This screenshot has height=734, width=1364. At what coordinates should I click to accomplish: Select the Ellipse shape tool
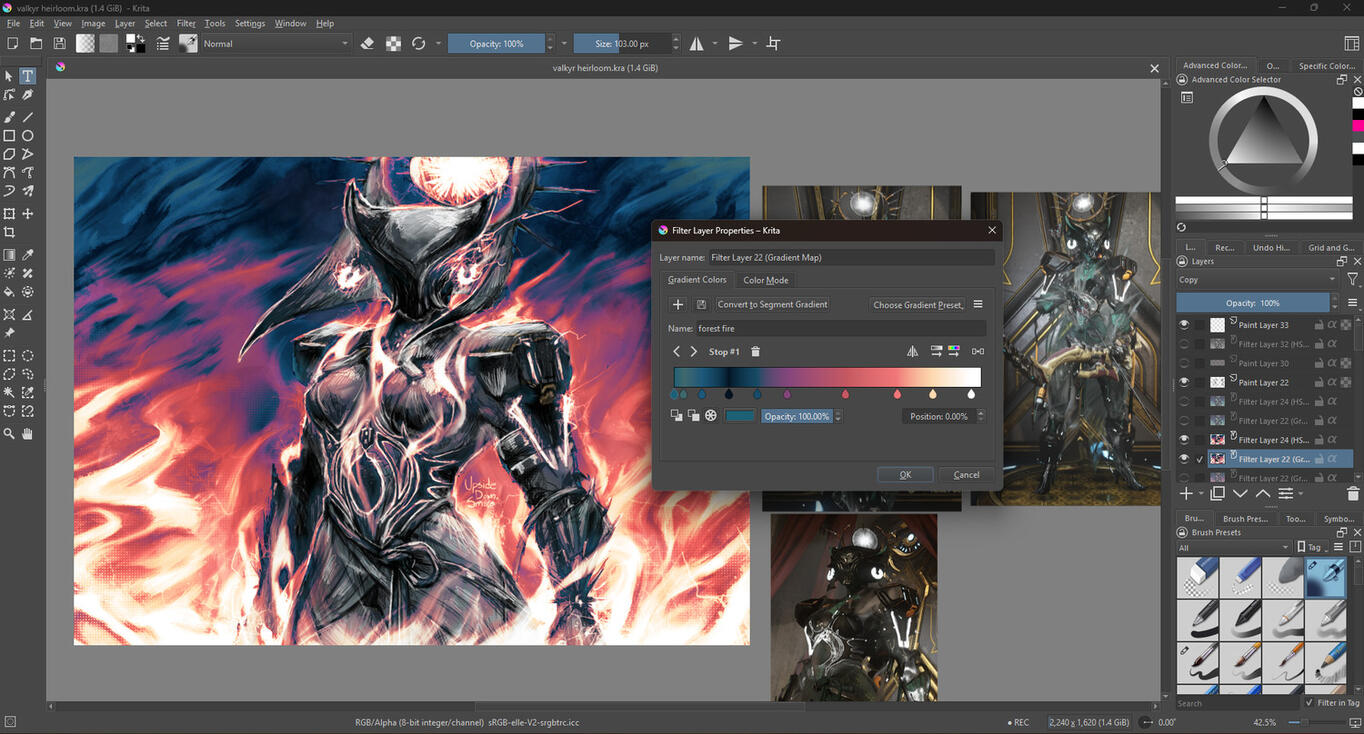point(28,136)
